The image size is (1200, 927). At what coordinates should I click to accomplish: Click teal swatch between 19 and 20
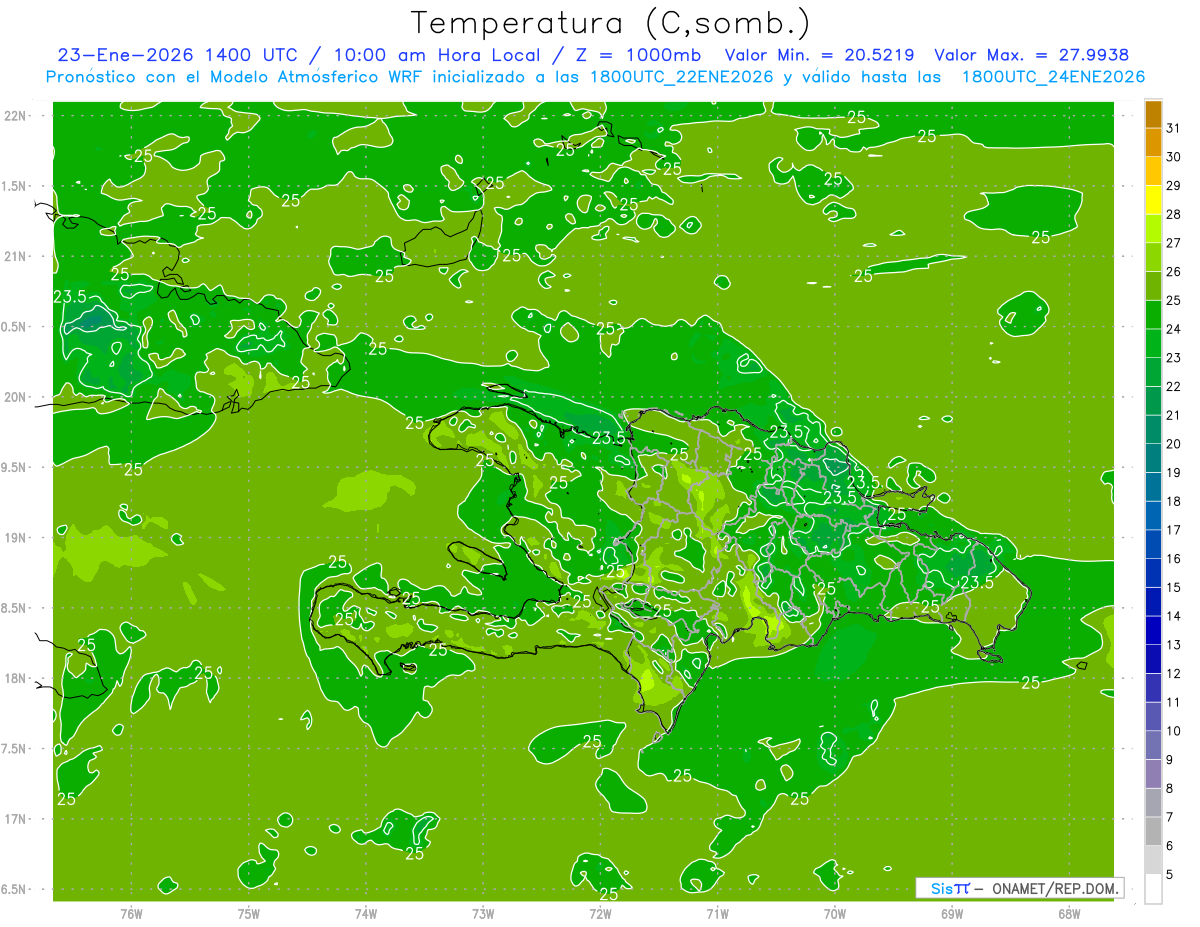[x=1153, y=458]
